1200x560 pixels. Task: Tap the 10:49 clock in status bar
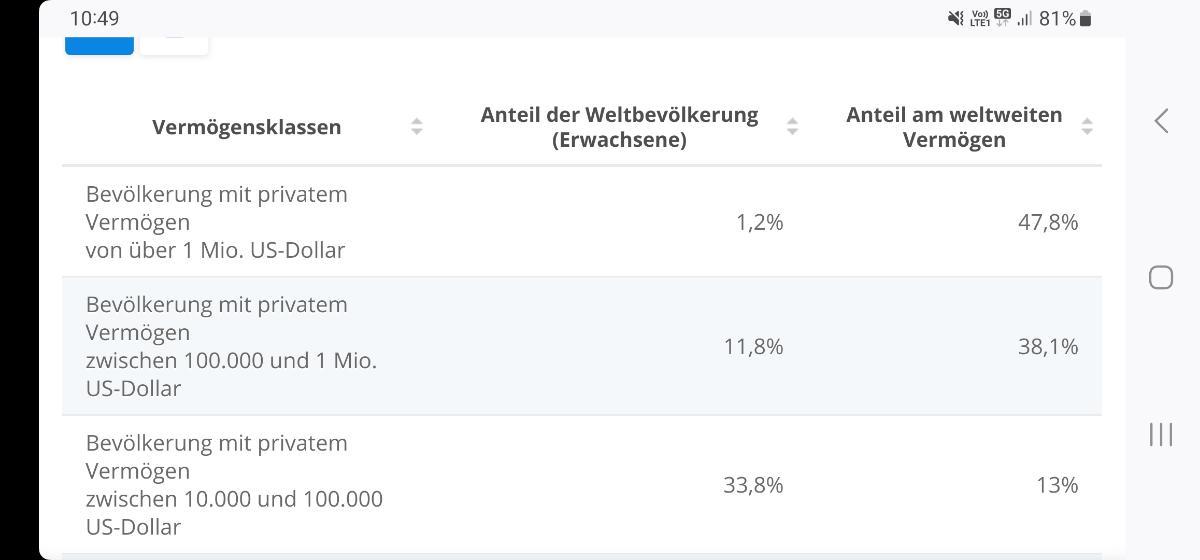tap(94, 19)
